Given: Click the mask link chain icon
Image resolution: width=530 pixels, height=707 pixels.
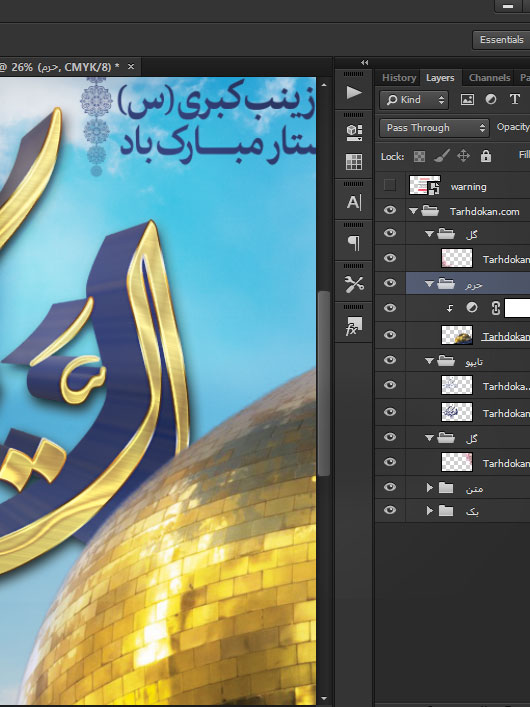Looking at the screenshot, I should pyautogui.click(x=495, y=308).
